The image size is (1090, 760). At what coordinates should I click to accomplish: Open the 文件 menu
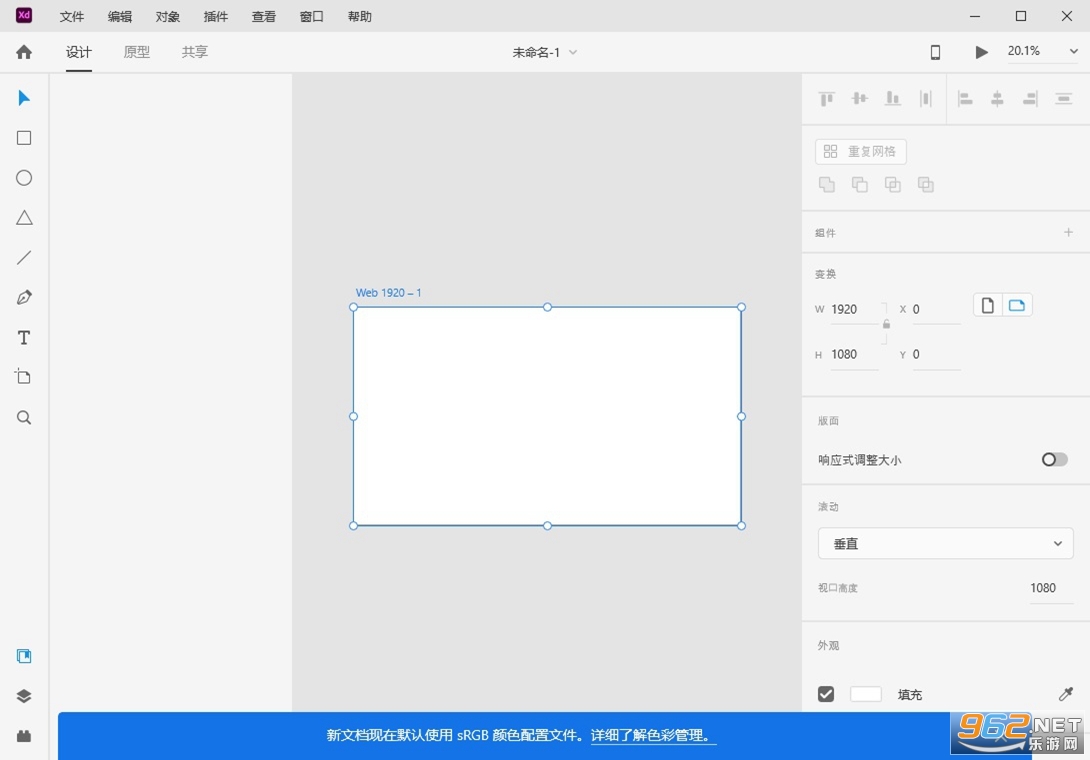(x=72, y=17)
